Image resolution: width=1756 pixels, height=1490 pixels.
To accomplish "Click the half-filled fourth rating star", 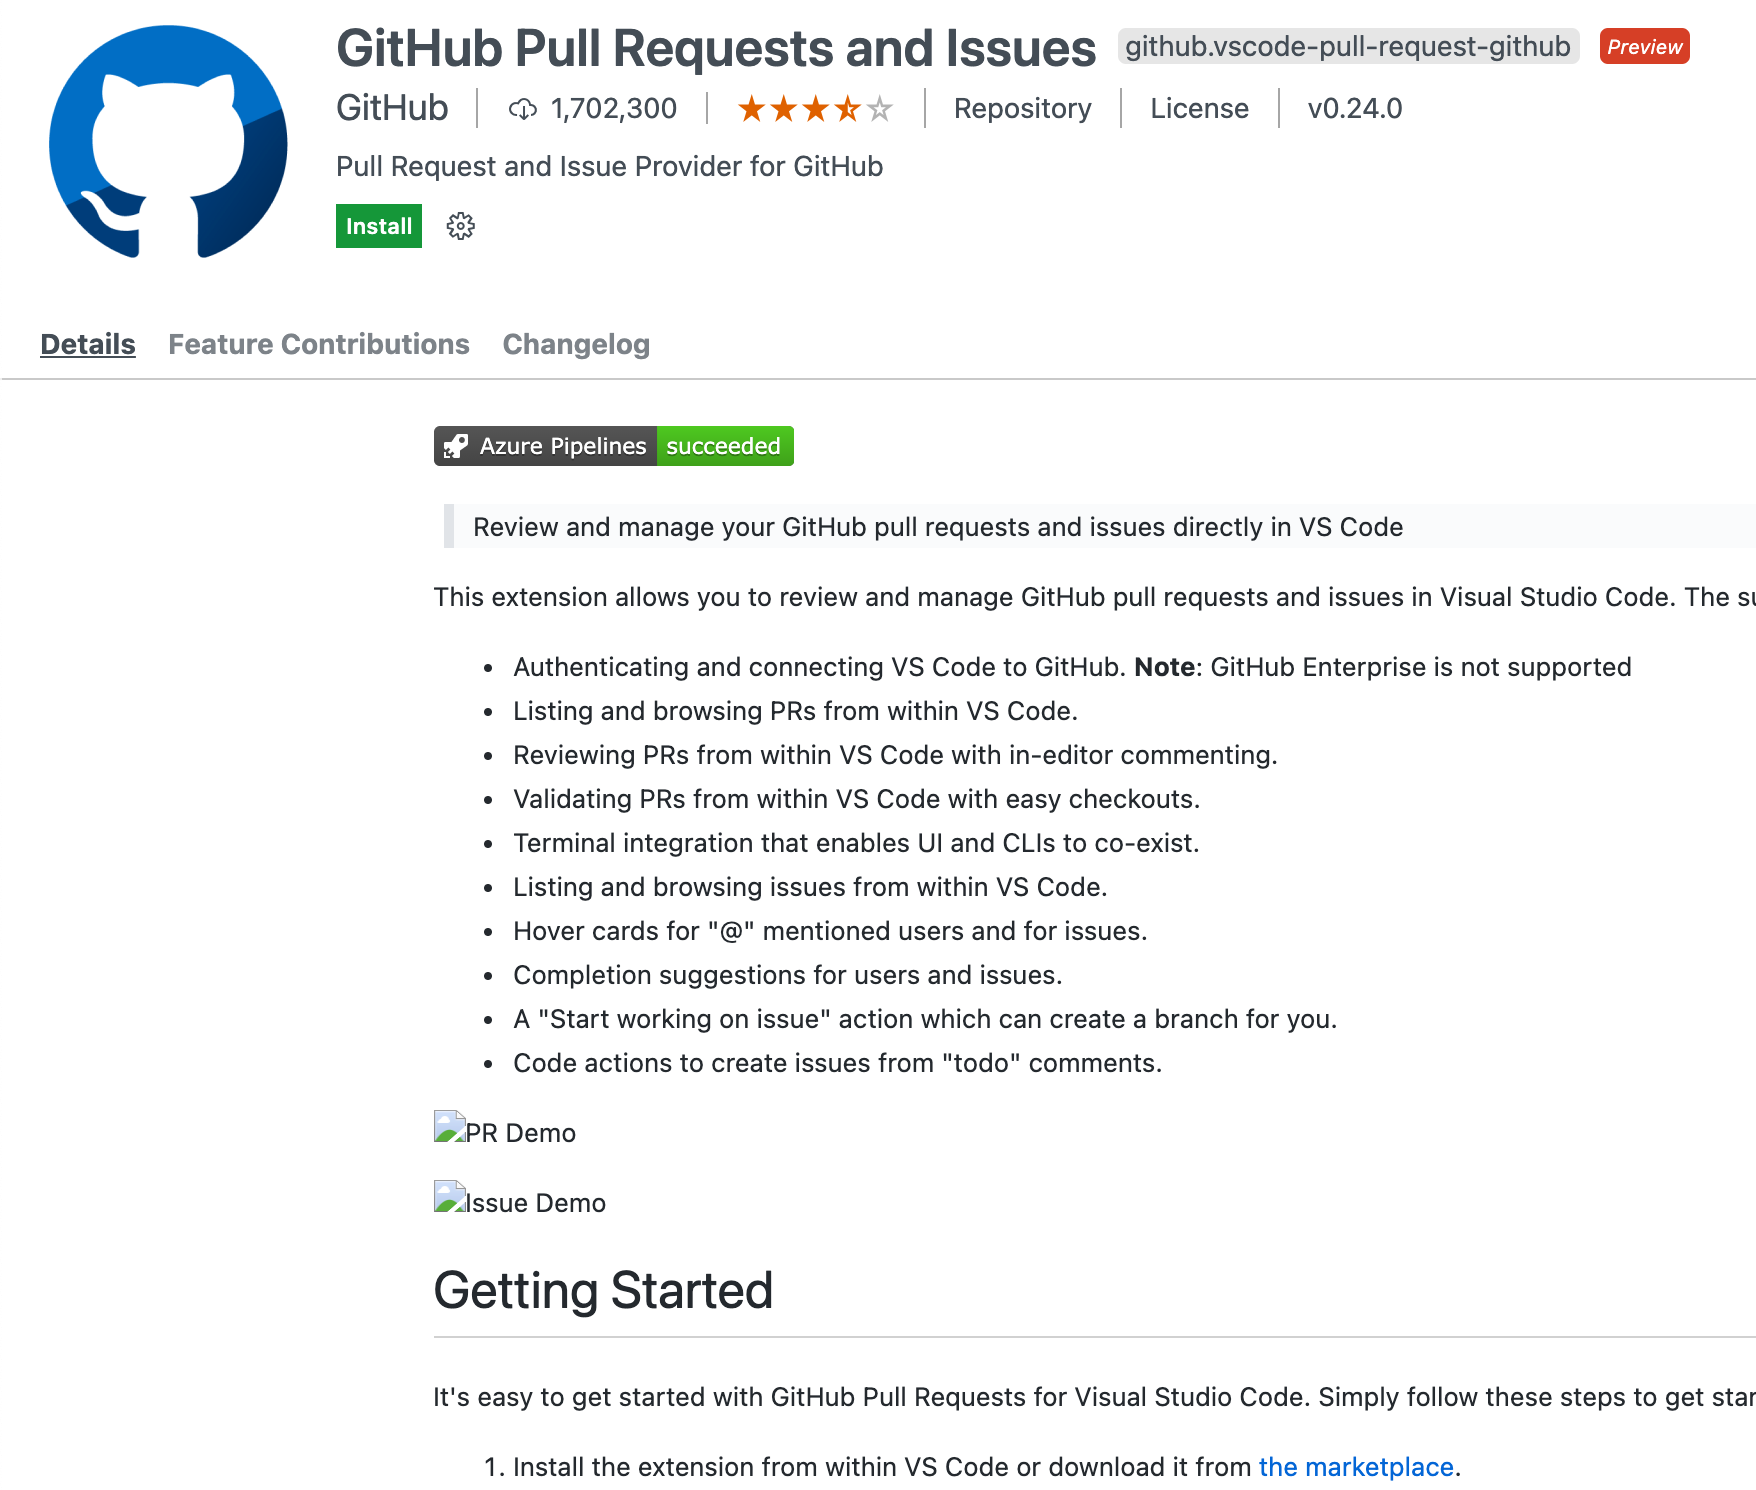I will (x=847, y=108).
